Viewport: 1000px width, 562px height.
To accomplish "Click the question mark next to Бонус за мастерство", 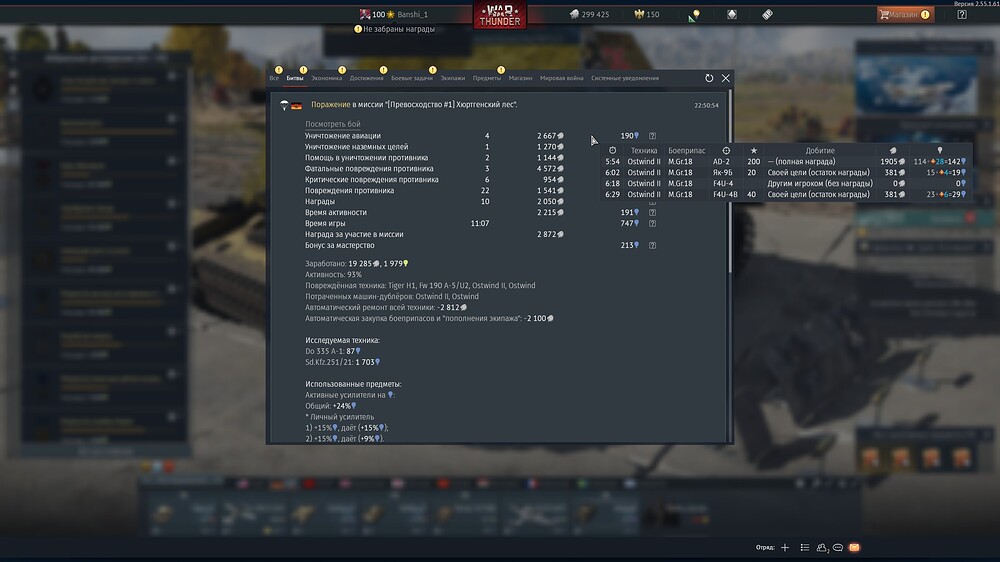I will (652, 245).
